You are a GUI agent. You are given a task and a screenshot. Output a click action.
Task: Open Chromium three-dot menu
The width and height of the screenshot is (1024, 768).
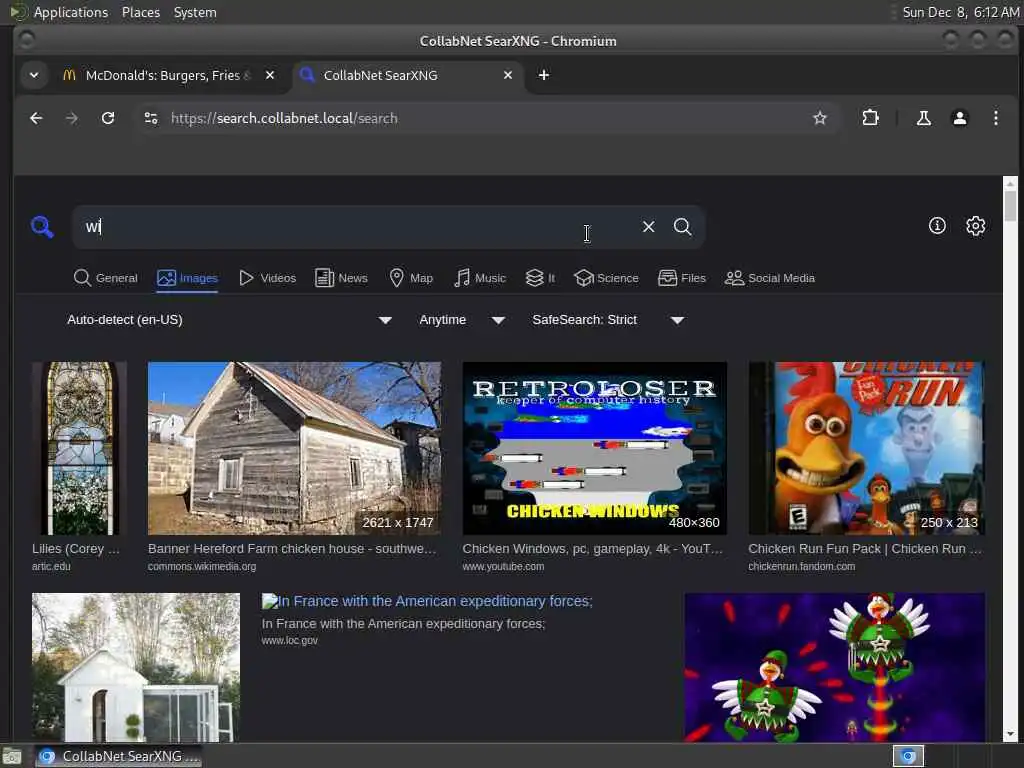point(995,118)
